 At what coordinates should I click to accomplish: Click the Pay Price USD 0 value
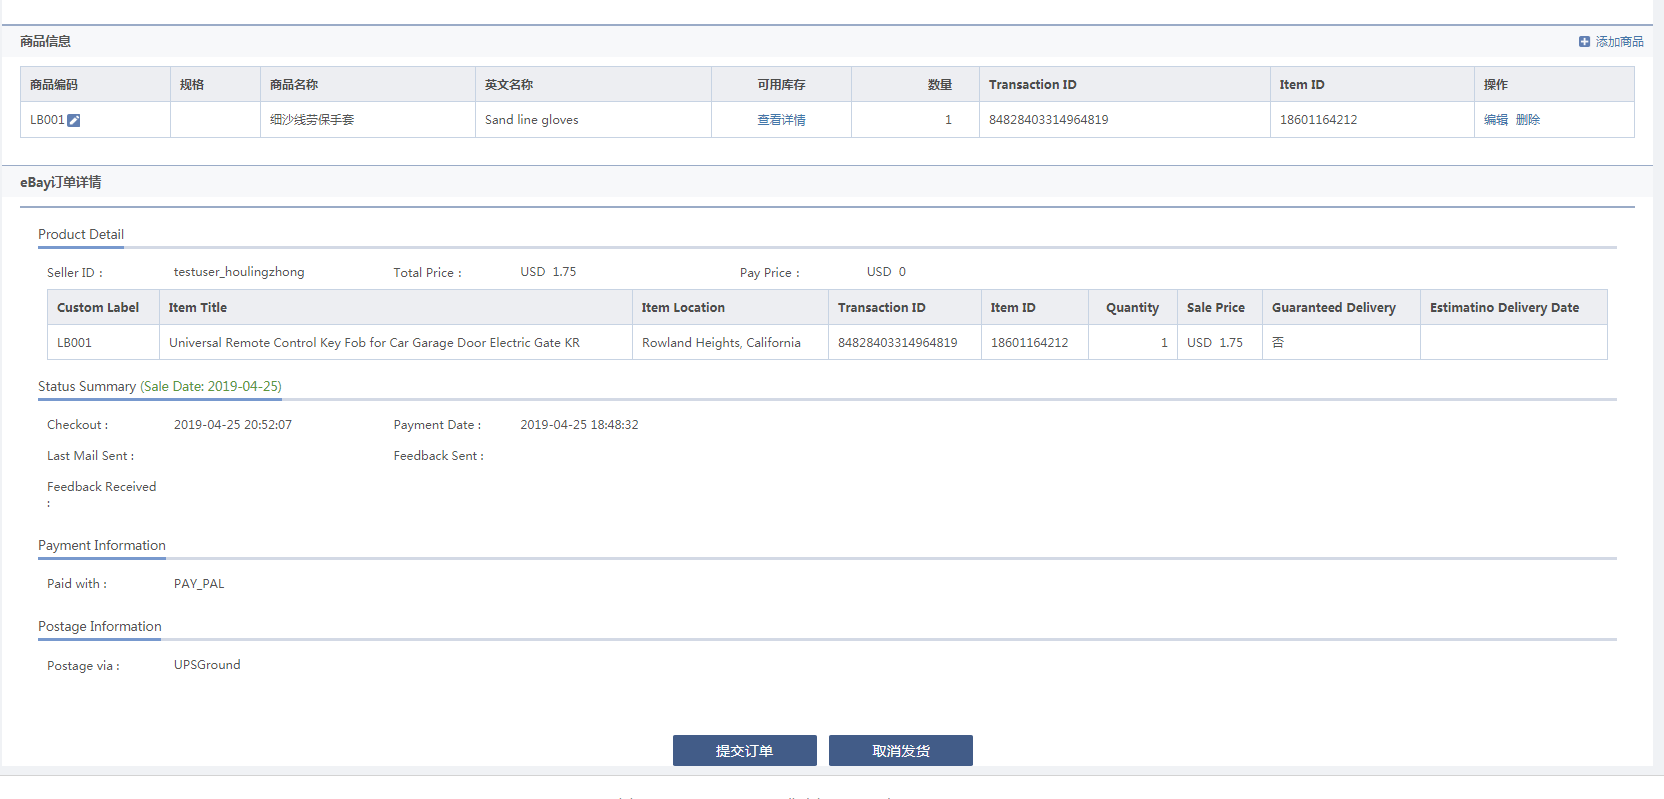(x=886, y=272)
